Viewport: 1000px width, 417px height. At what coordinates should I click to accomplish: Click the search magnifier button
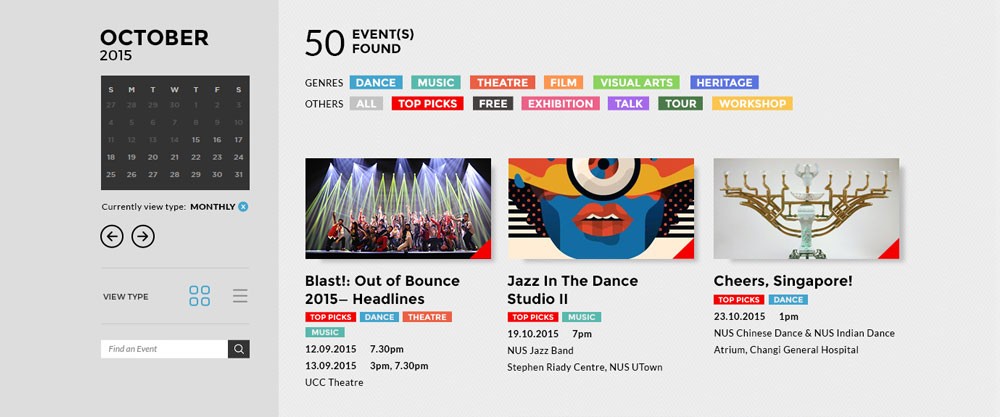pos(239,349)
